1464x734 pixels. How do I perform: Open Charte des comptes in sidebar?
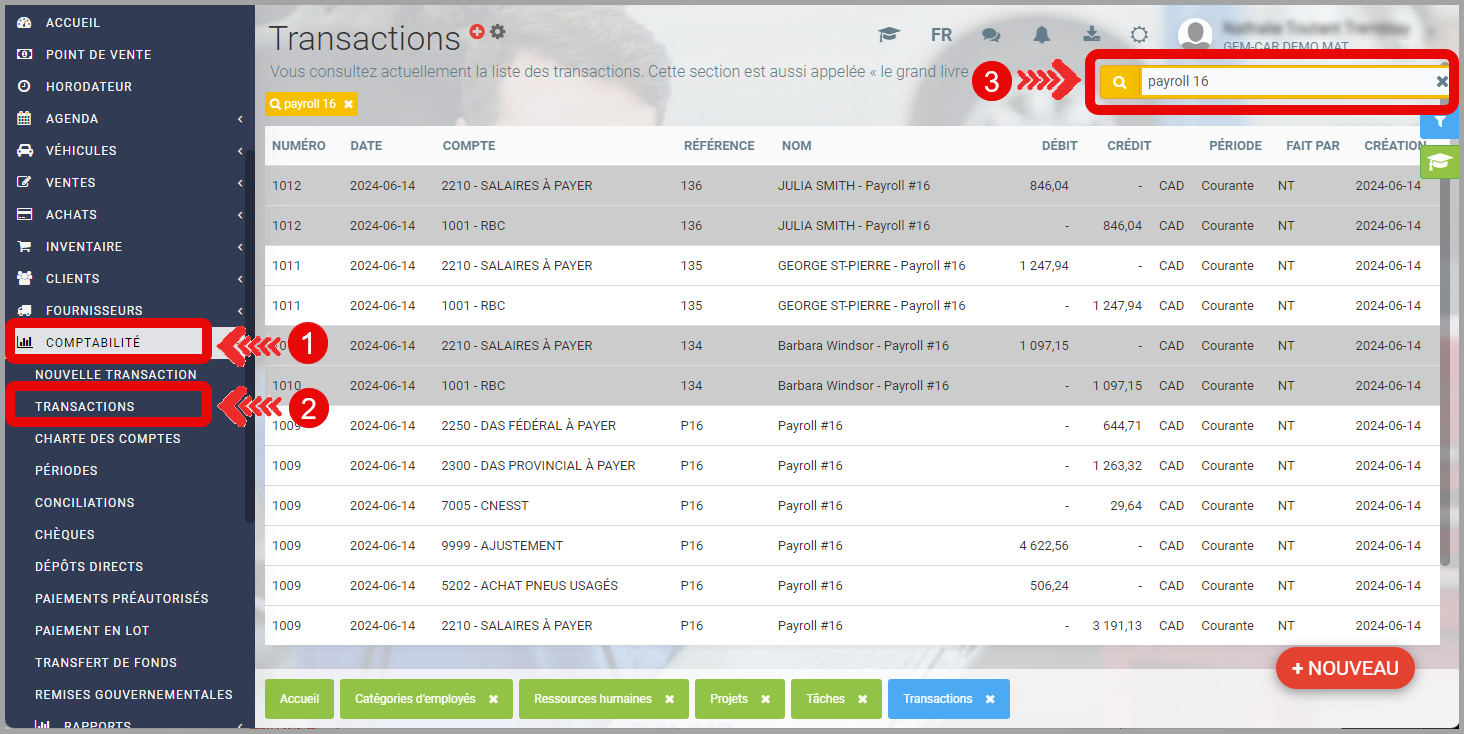pyautogui.click(x=108, y=439)
